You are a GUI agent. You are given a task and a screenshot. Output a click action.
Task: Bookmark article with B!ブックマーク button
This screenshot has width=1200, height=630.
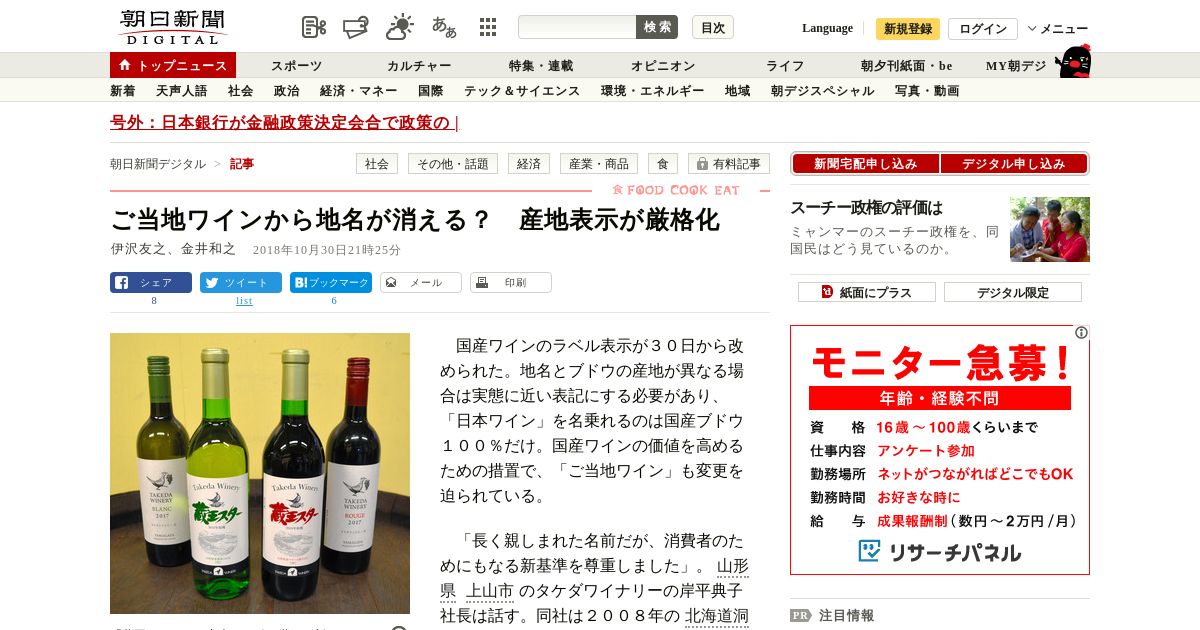(331, 283)
